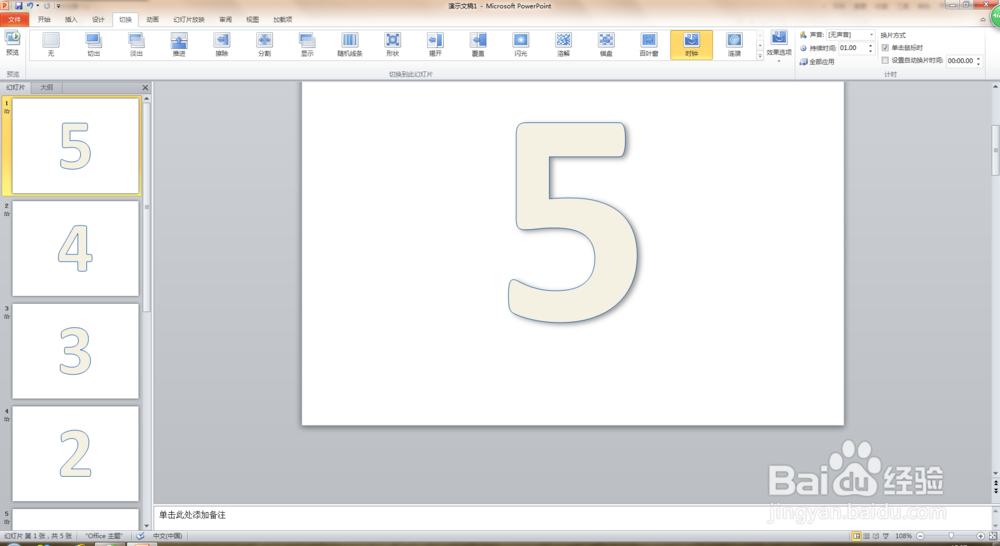
Task: Apply the Split (分割) transition
Action: coord(265,44)
